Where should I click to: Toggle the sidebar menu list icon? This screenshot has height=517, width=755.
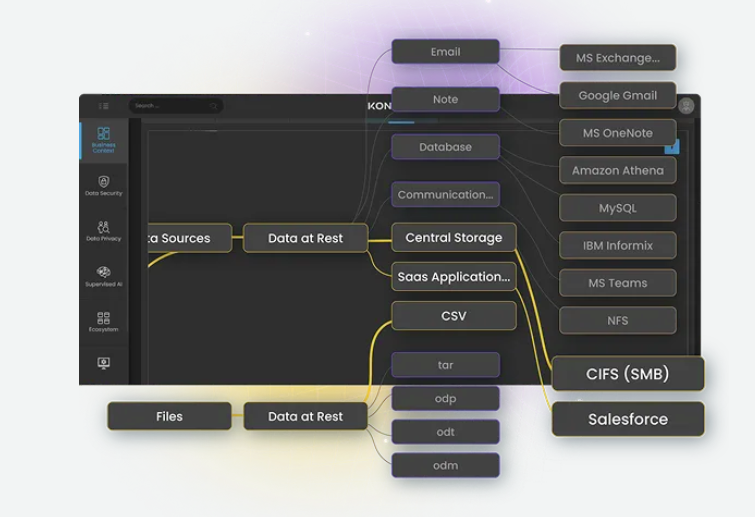click(103, 106)
